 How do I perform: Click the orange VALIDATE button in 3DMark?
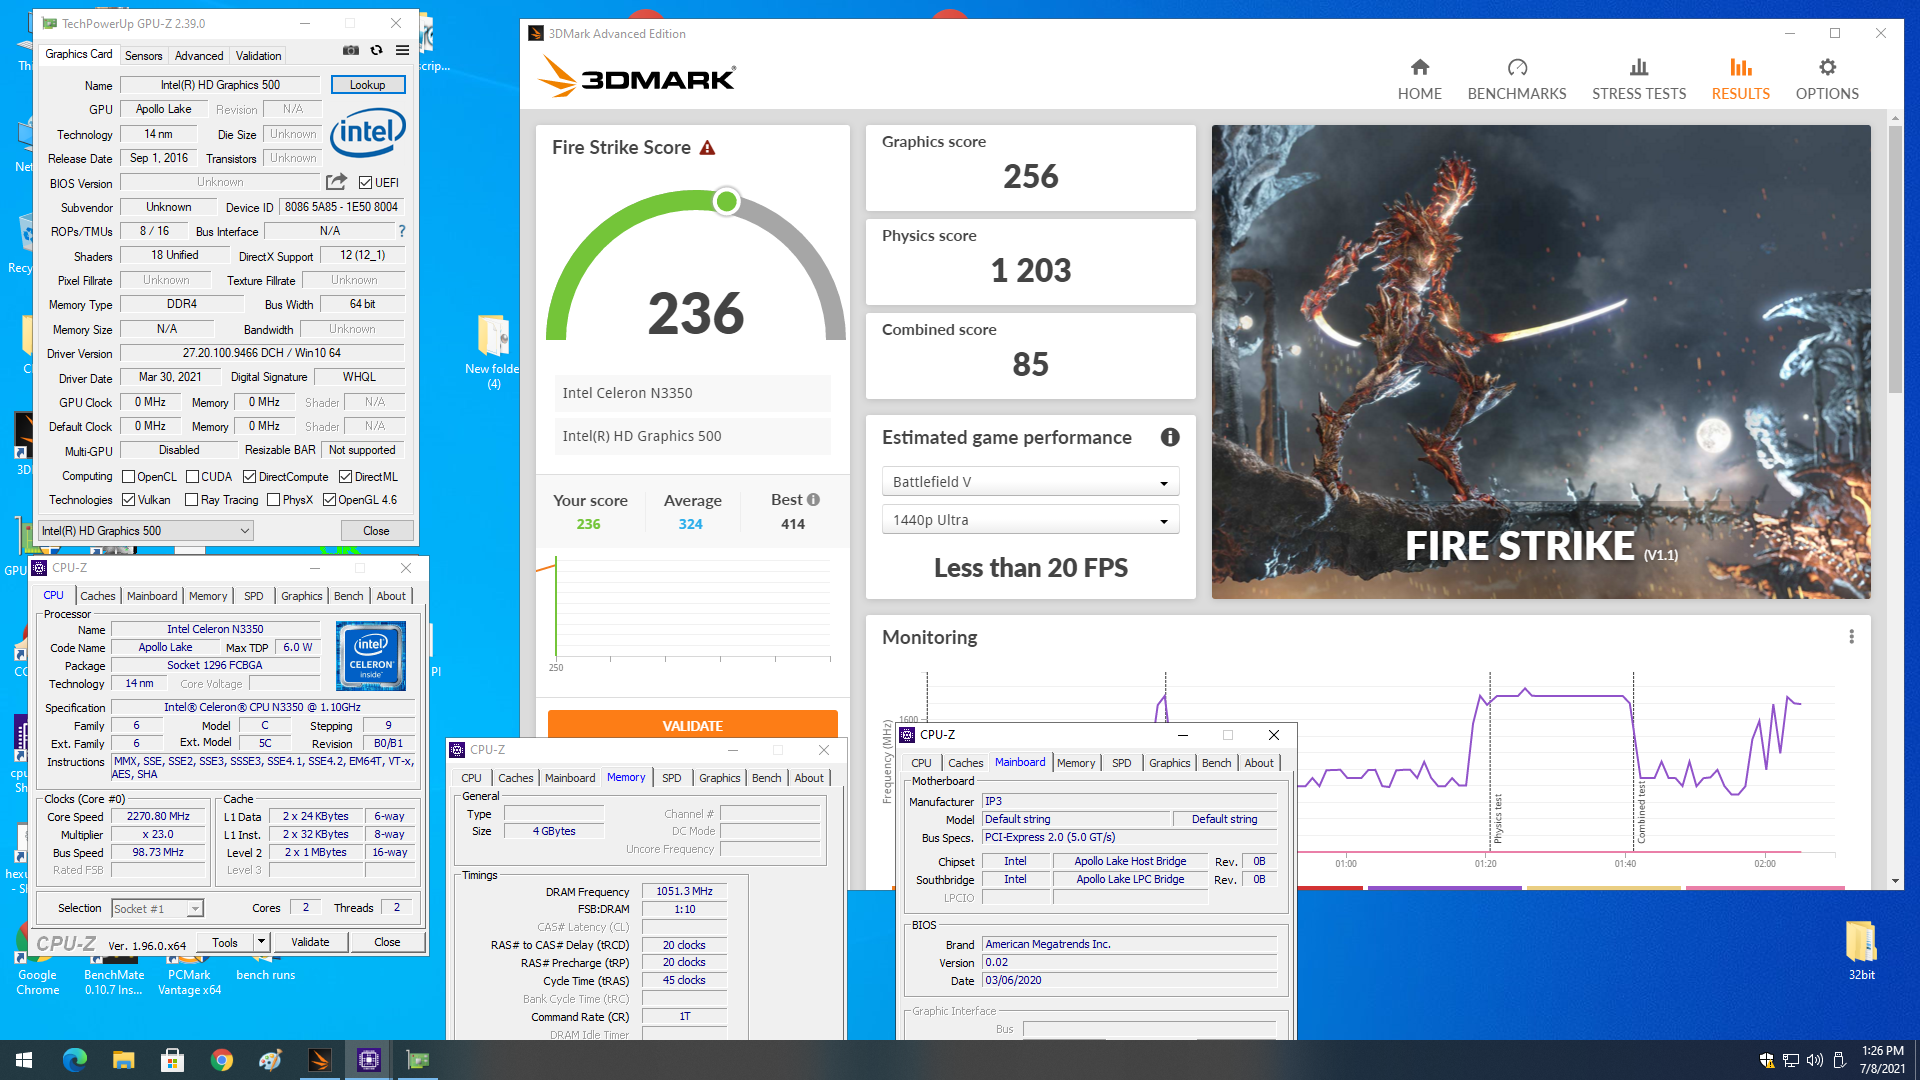pos(692,725)
